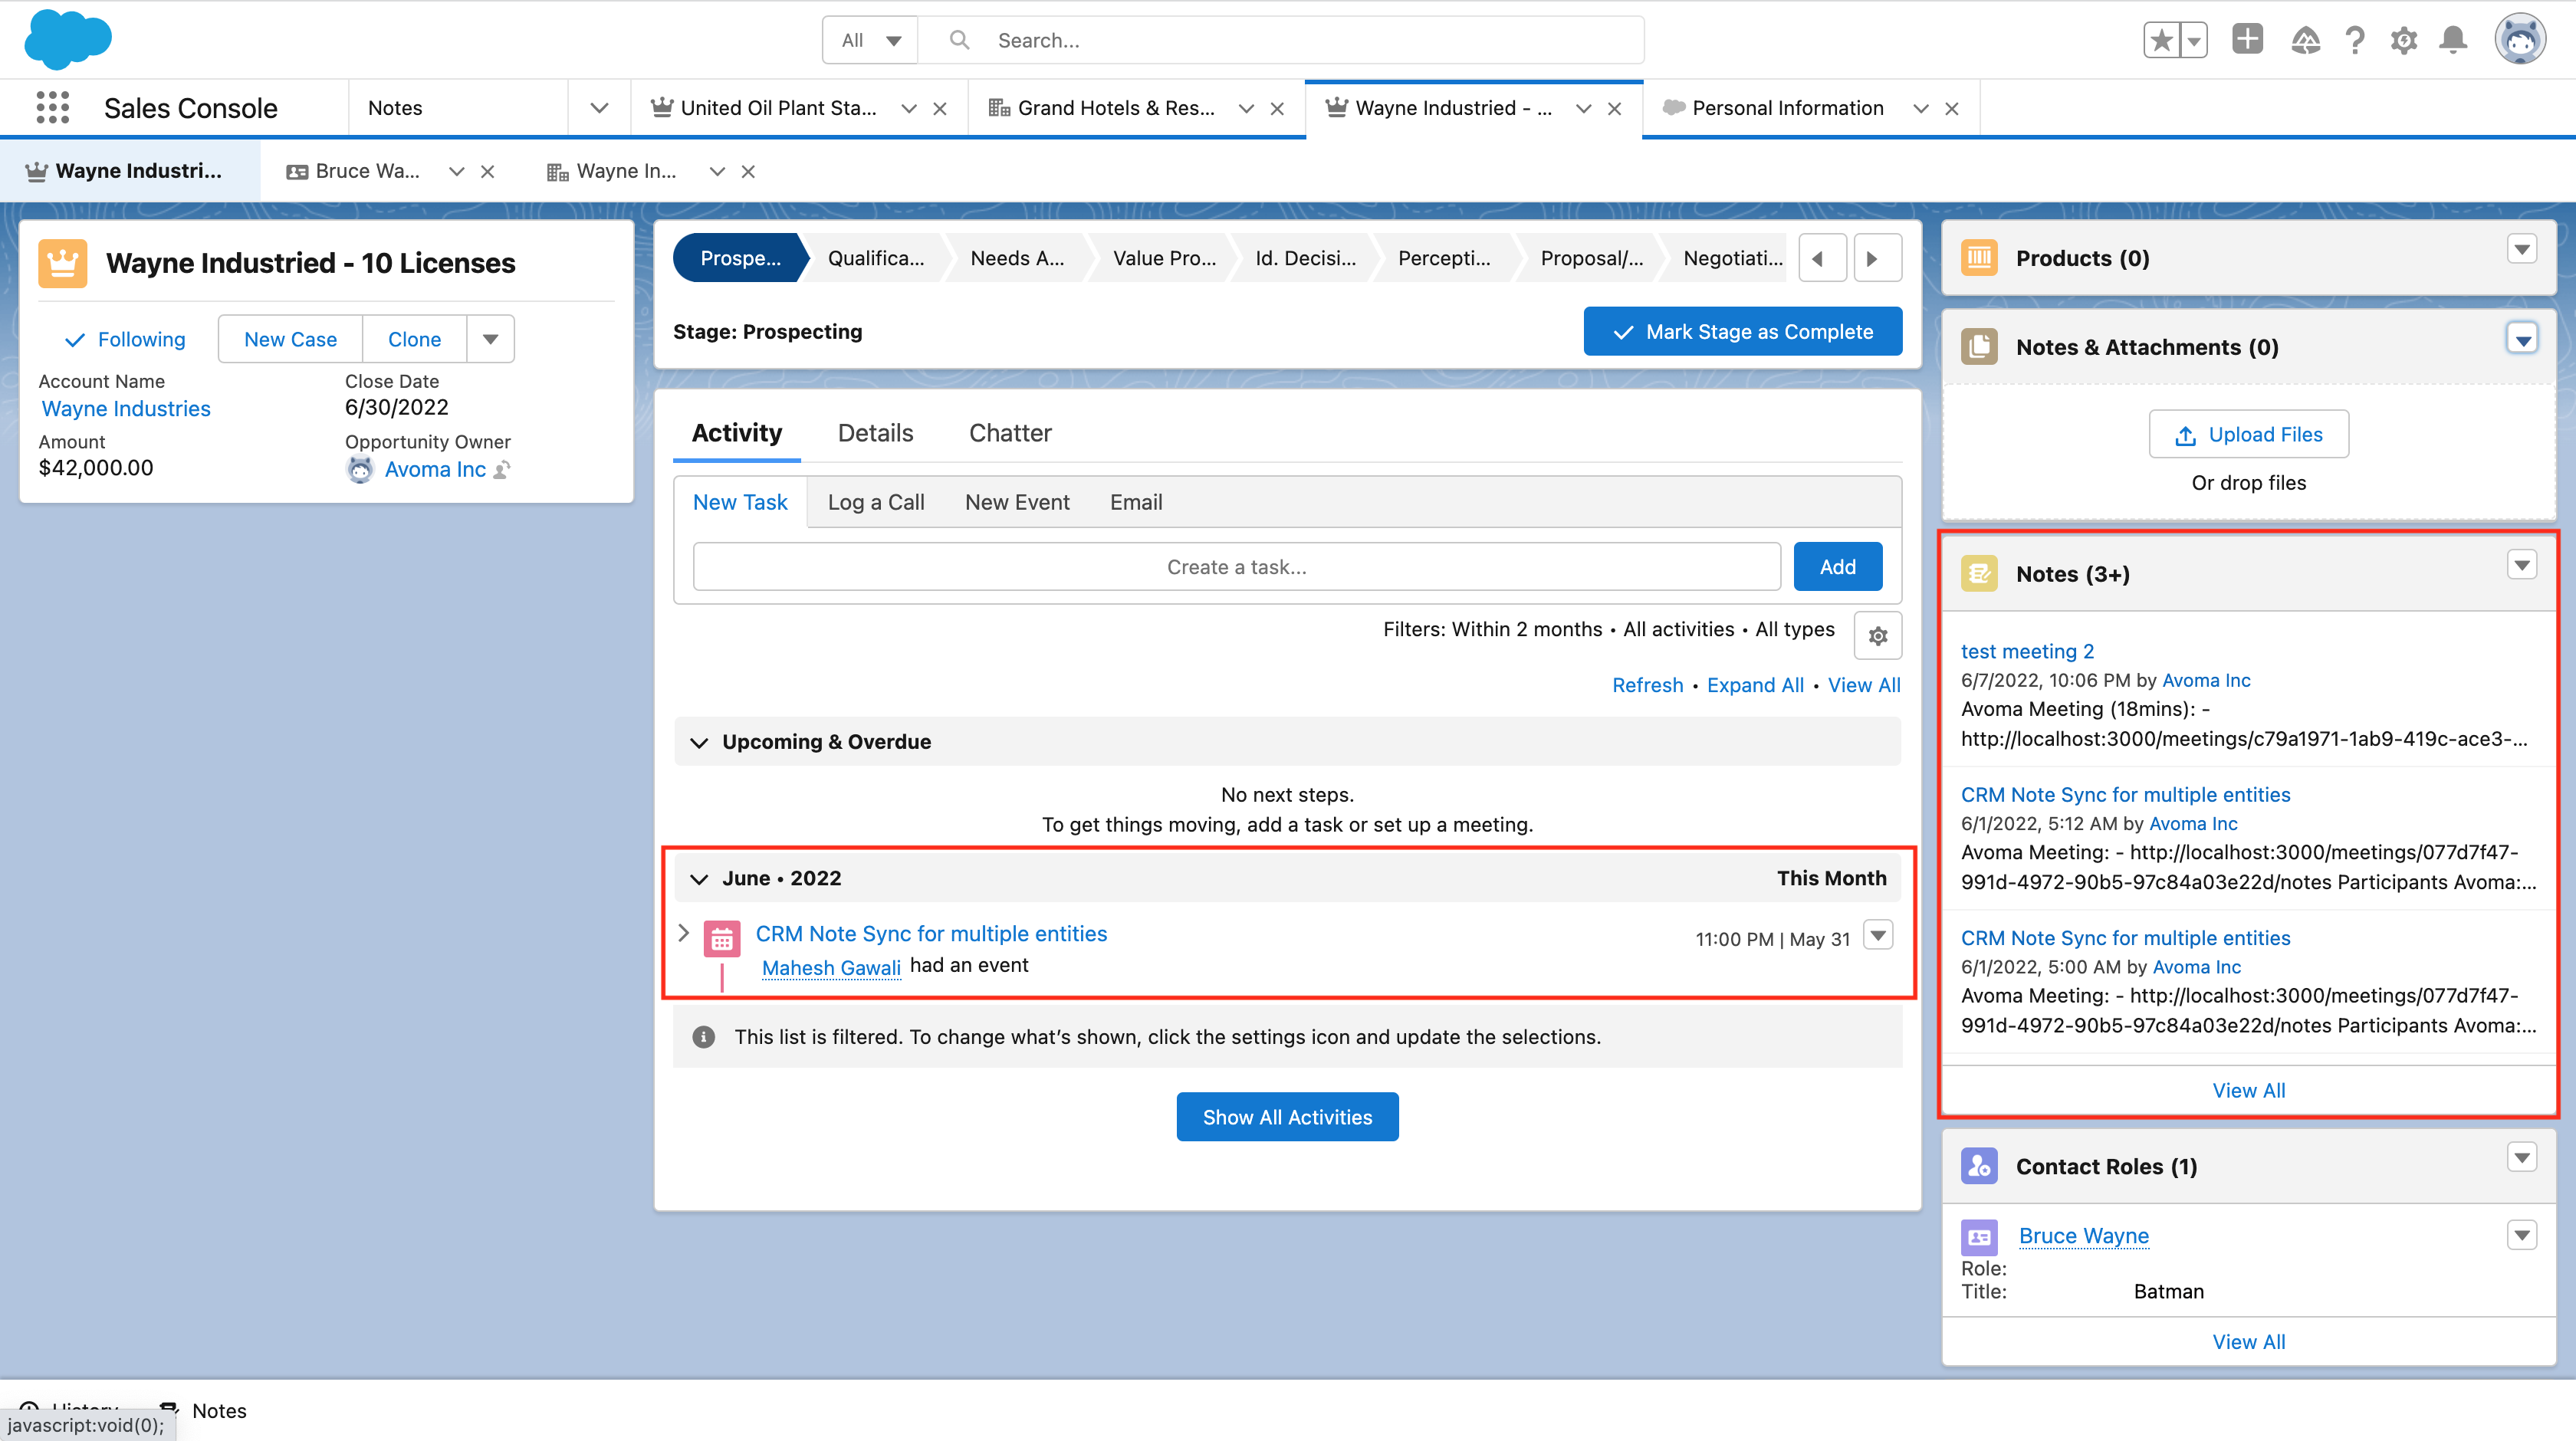Image resolution: width=2576 pixels, height=1441 pixels.
Task: Select the Needs Analysis stage
Action: pos(1017,258)
